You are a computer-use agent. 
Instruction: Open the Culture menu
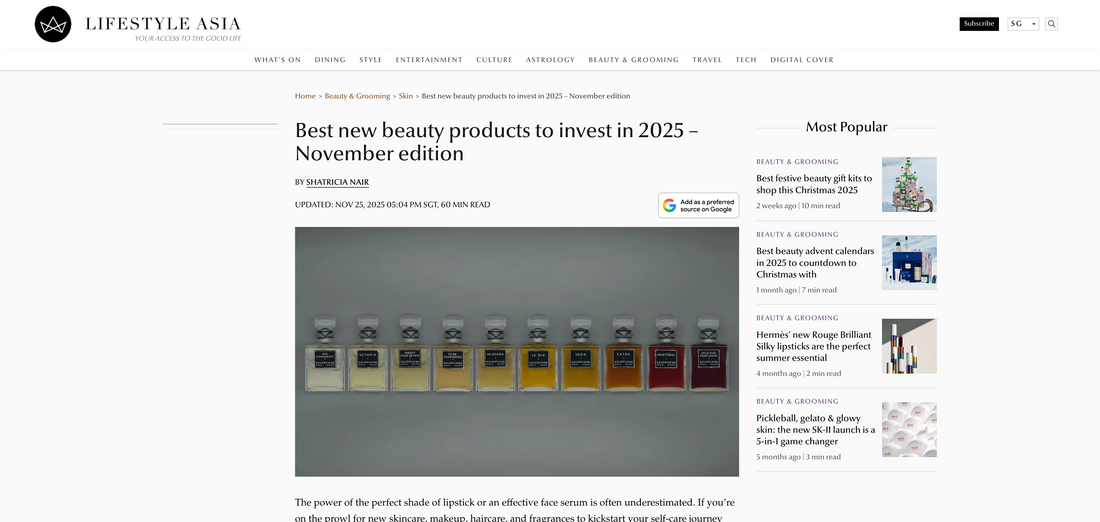(494, 60)
